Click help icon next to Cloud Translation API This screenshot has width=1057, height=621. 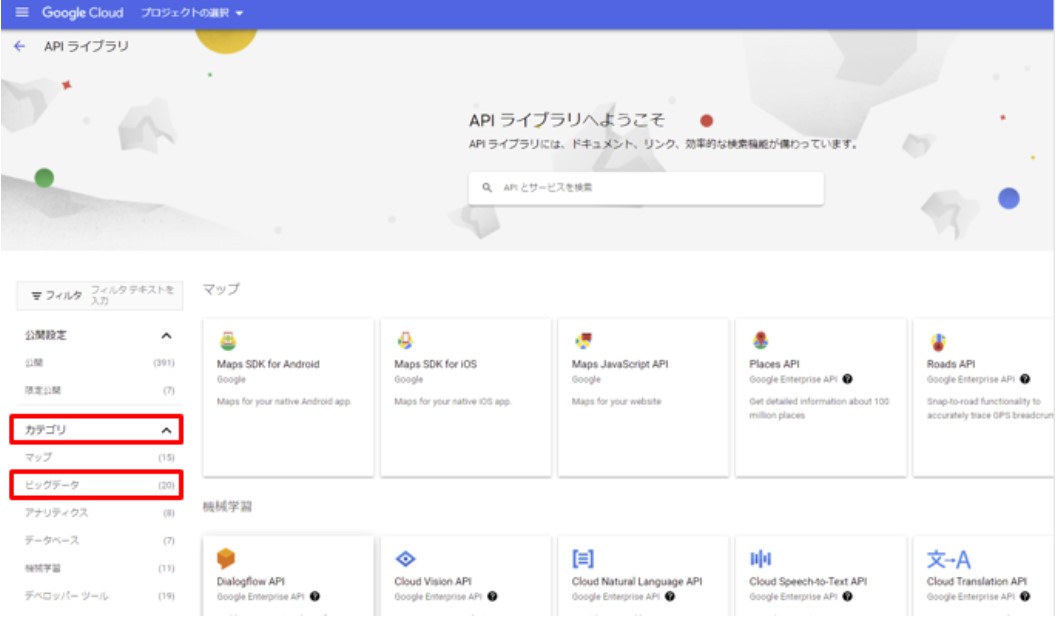pos(1025,596)
